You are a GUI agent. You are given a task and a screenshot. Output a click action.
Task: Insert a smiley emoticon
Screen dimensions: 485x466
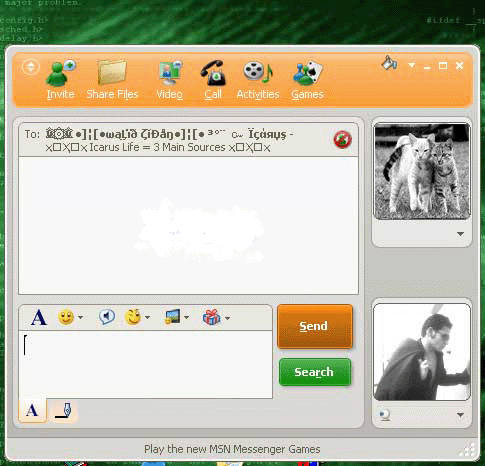click(66, 317)
